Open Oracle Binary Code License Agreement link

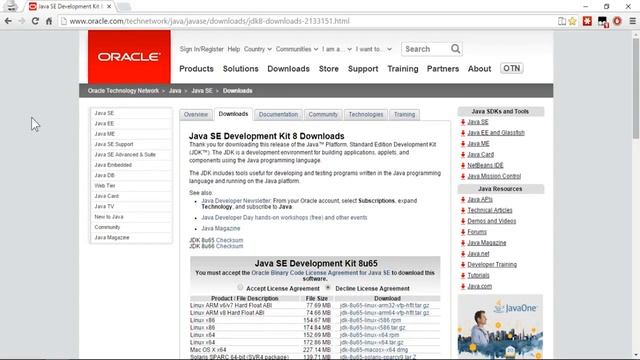click(321, 273)
